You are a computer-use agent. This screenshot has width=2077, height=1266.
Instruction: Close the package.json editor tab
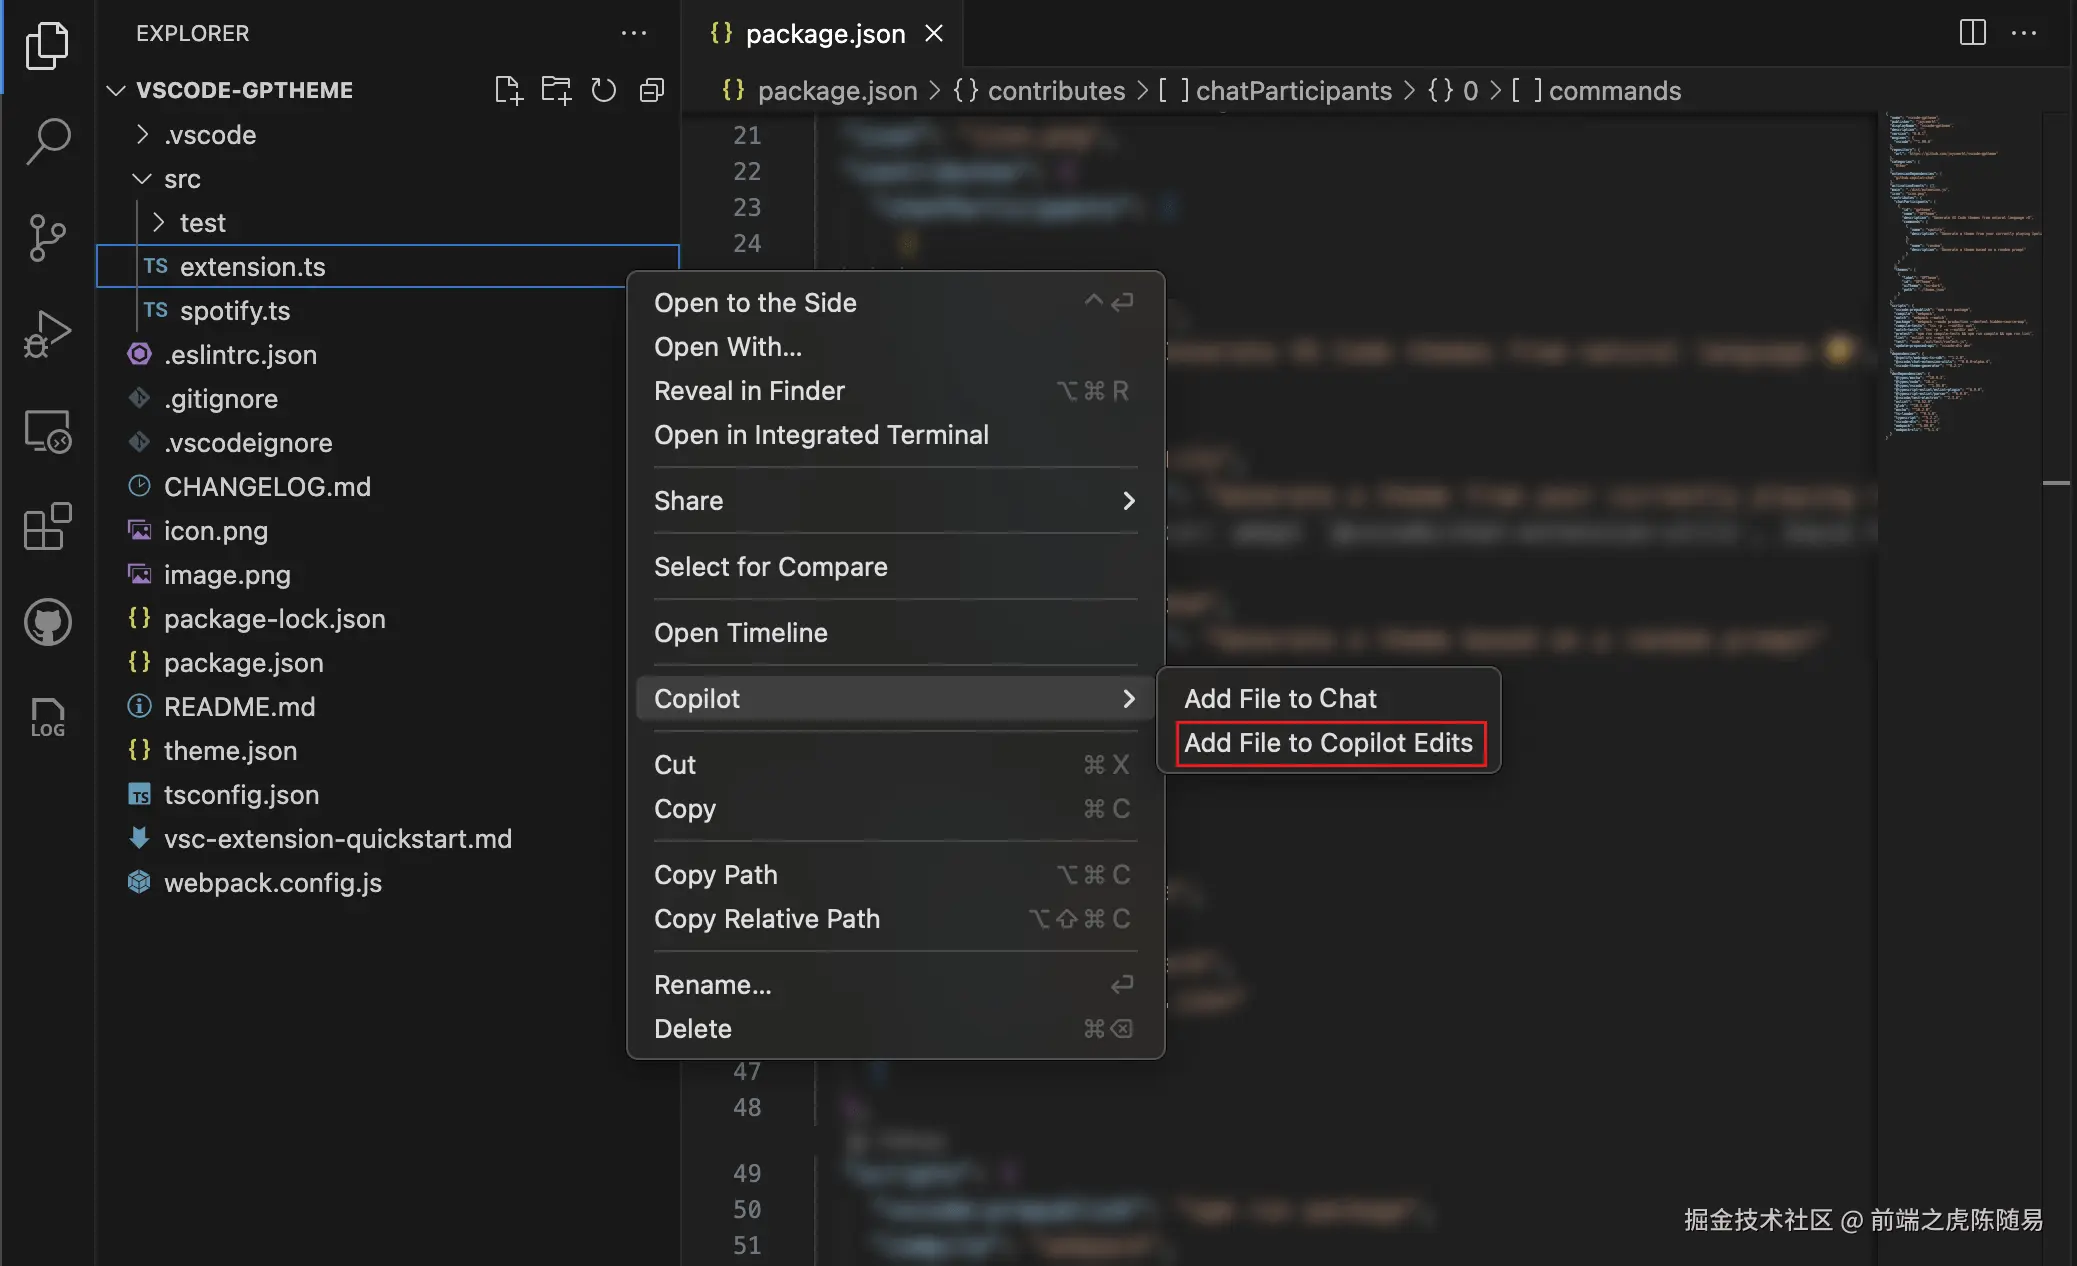click(934, 34)
